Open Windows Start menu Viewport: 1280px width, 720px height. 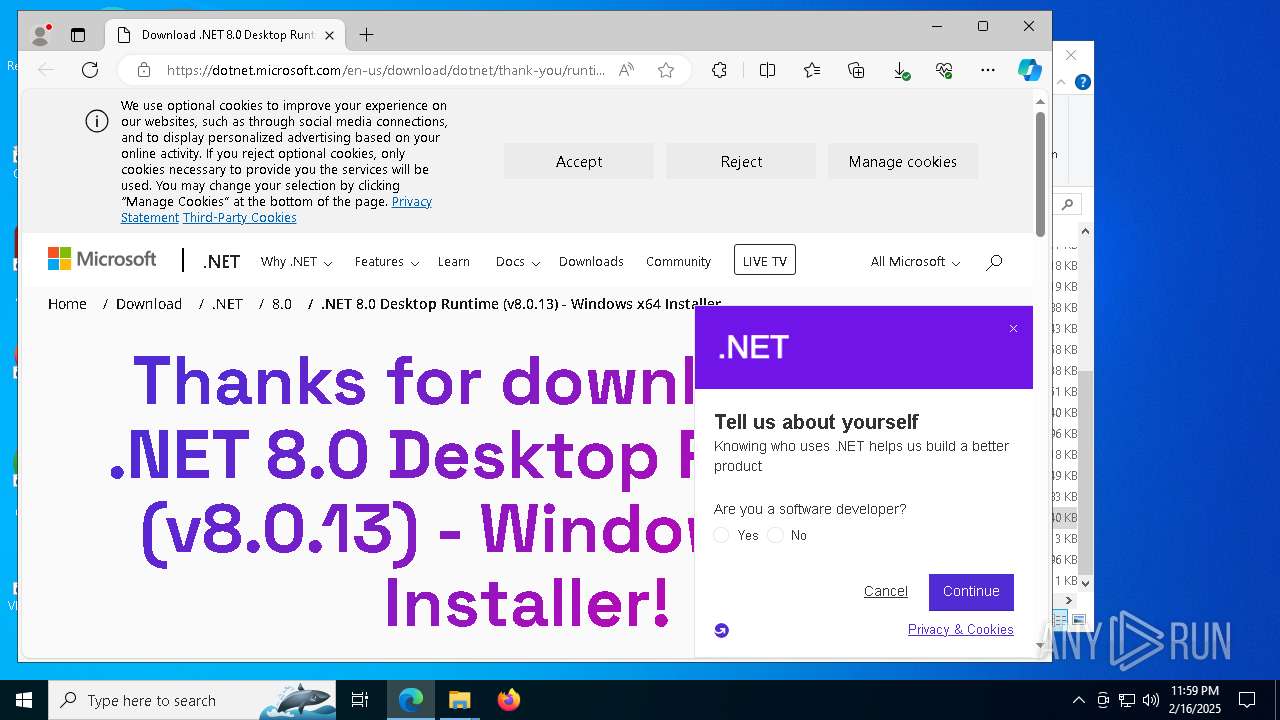click(24, 700)
